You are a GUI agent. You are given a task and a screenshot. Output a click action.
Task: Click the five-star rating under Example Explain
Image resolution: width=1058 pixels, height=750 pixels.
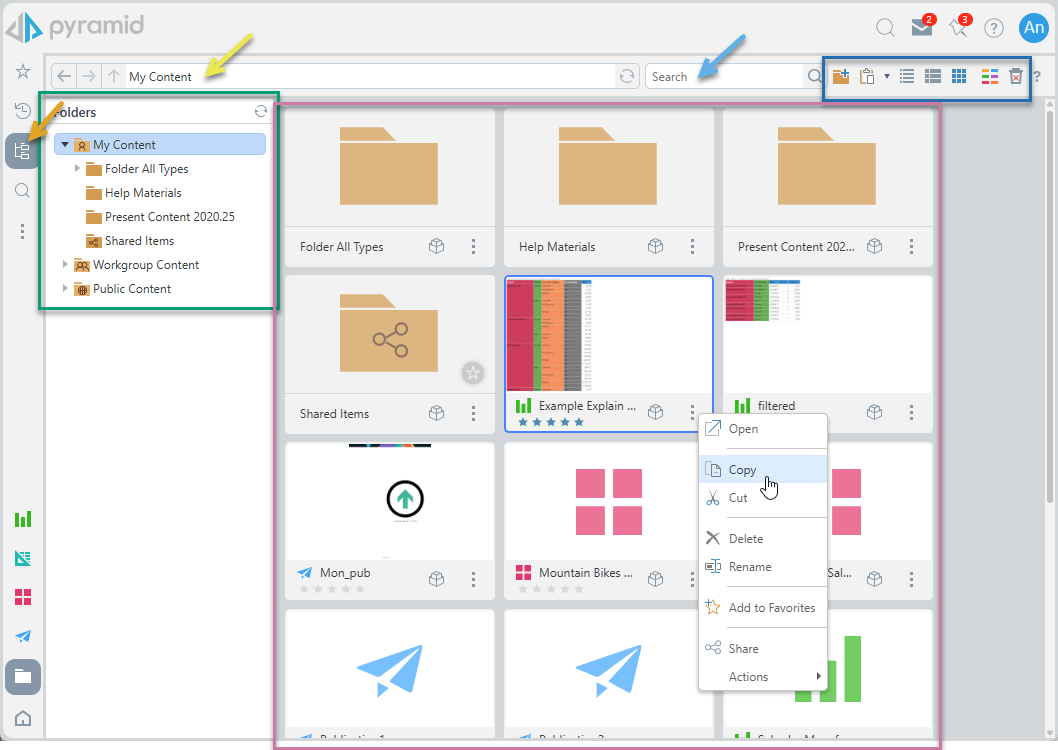(550, 422)
